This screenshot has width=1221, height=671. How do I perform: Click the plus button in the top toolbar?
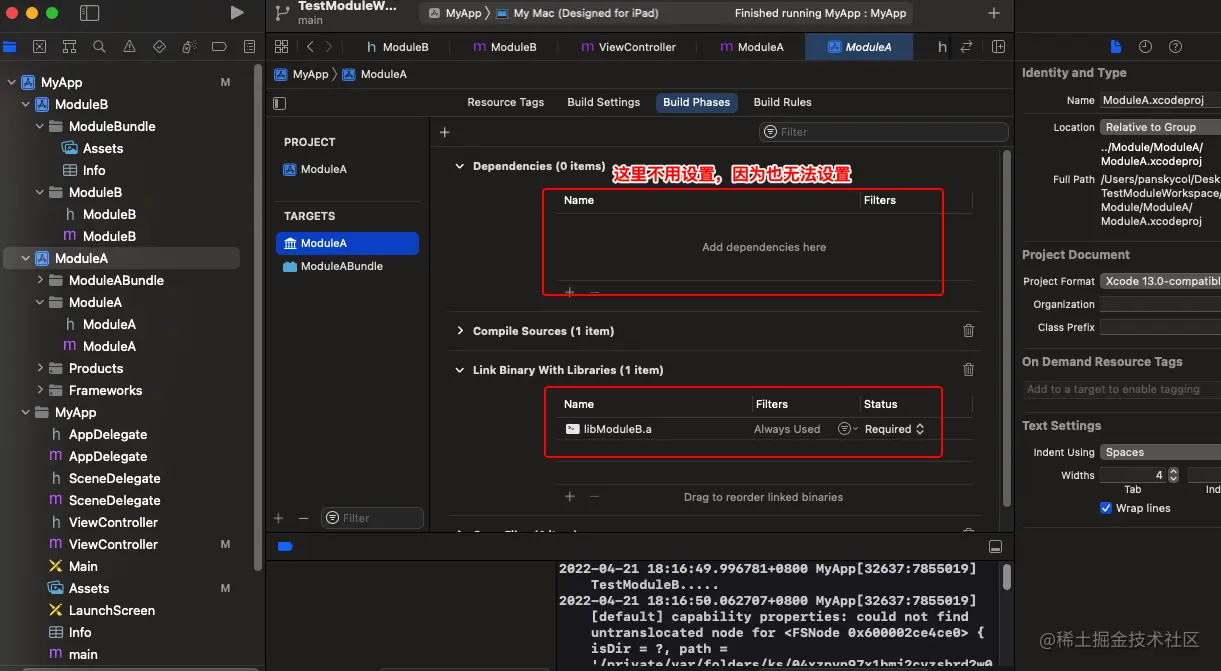[993, 13]
